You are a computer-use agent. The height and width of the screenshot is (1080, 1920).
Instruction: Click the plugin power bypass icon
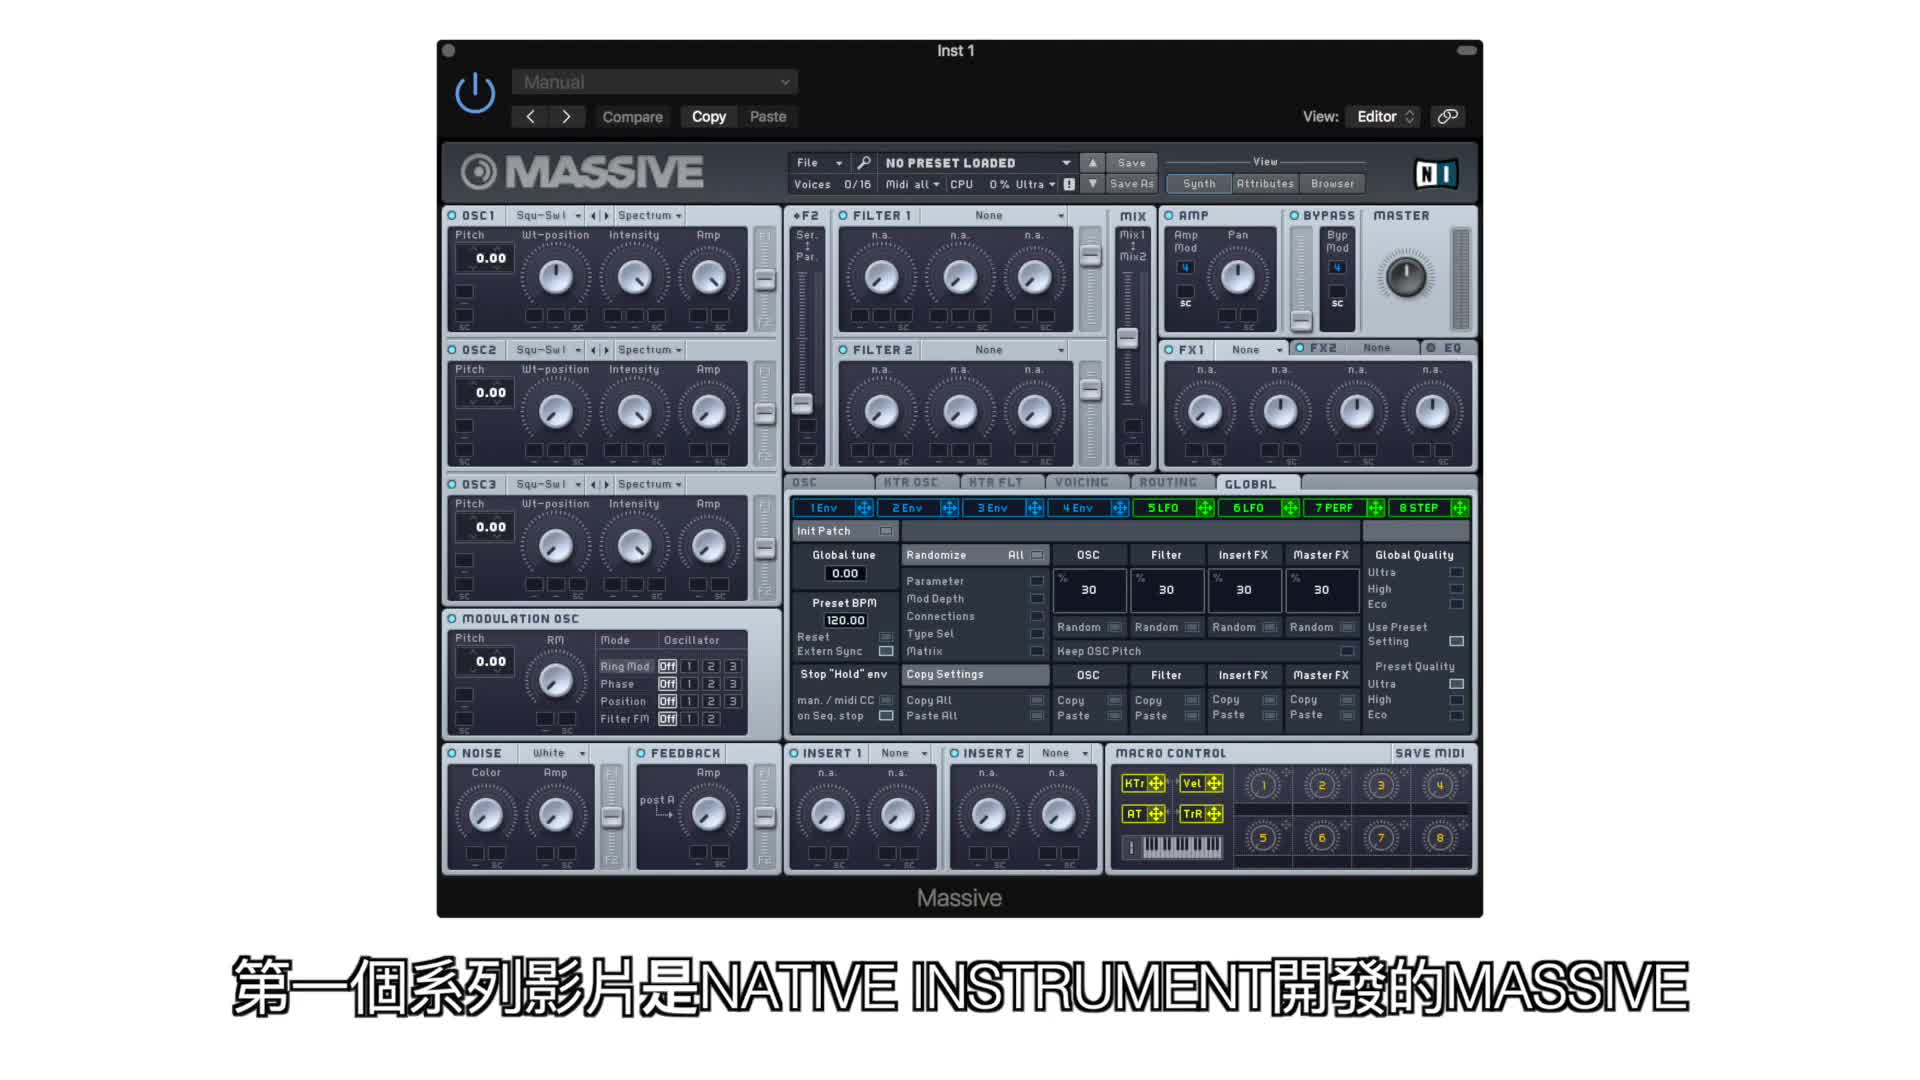click(475, 93)
